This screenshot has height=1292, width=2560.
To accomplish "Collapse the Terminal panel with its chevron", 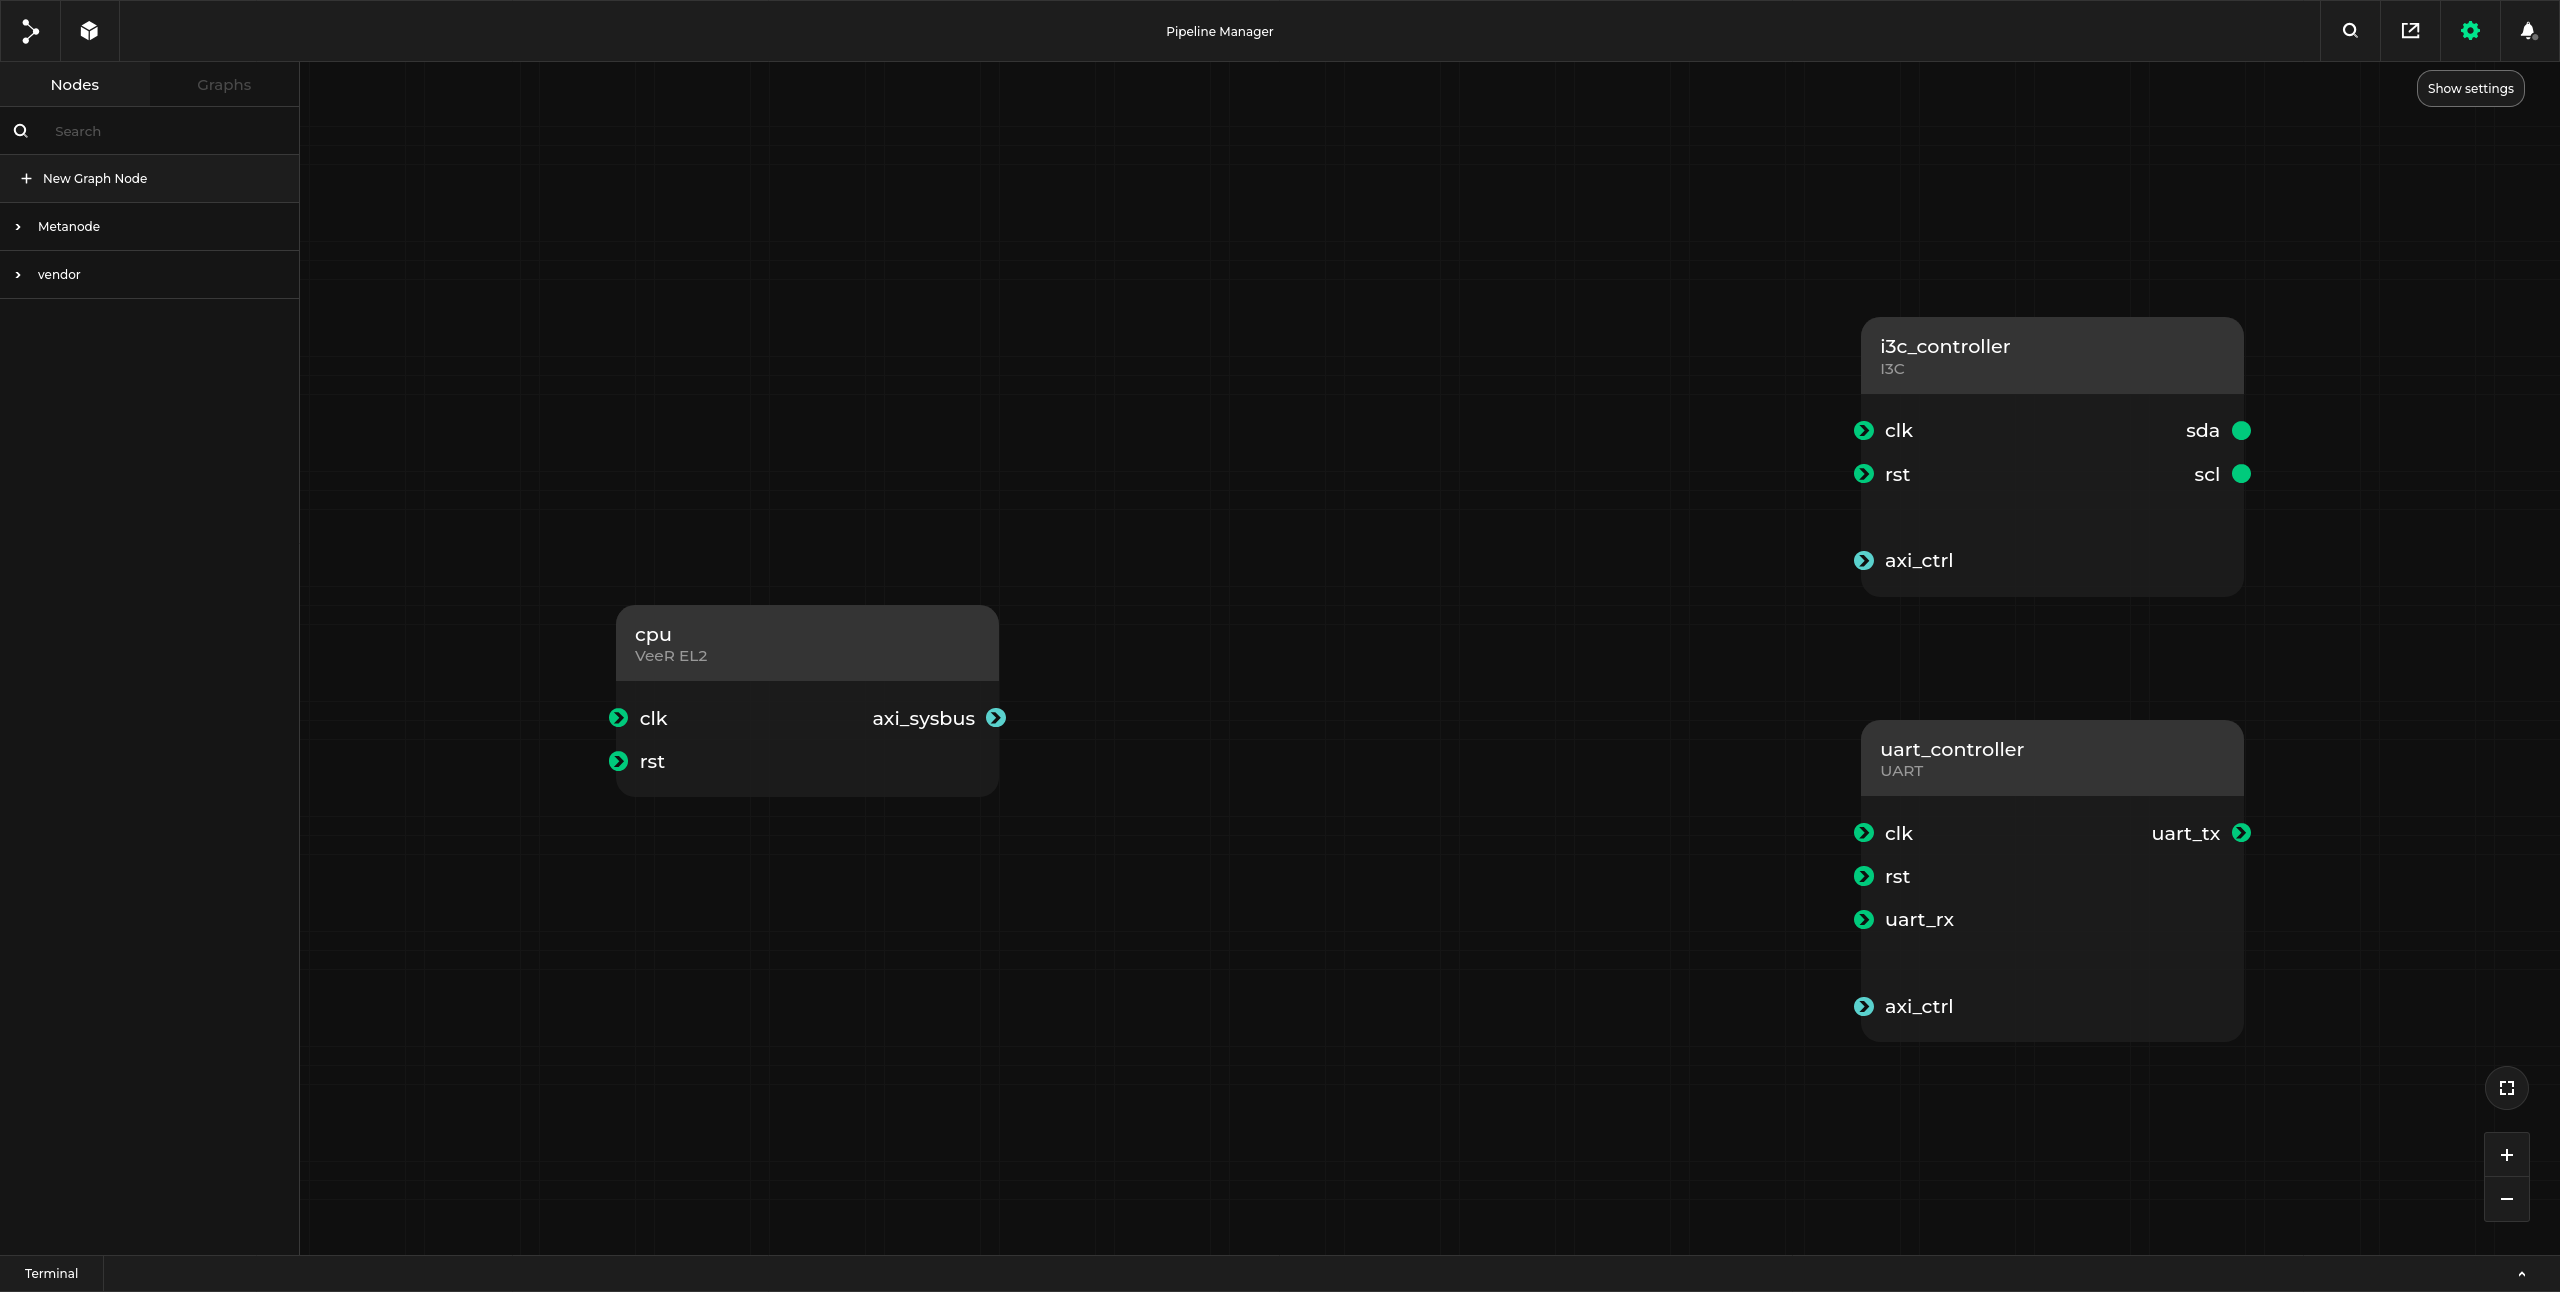I will (x=2521, y=1274).
